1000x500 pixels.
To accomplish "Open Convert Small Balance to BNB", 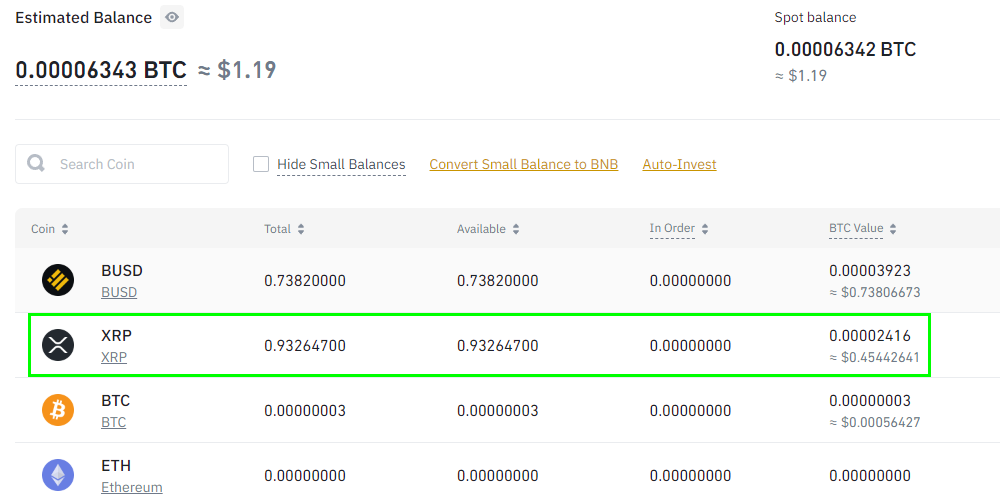I will pos(524,165).
